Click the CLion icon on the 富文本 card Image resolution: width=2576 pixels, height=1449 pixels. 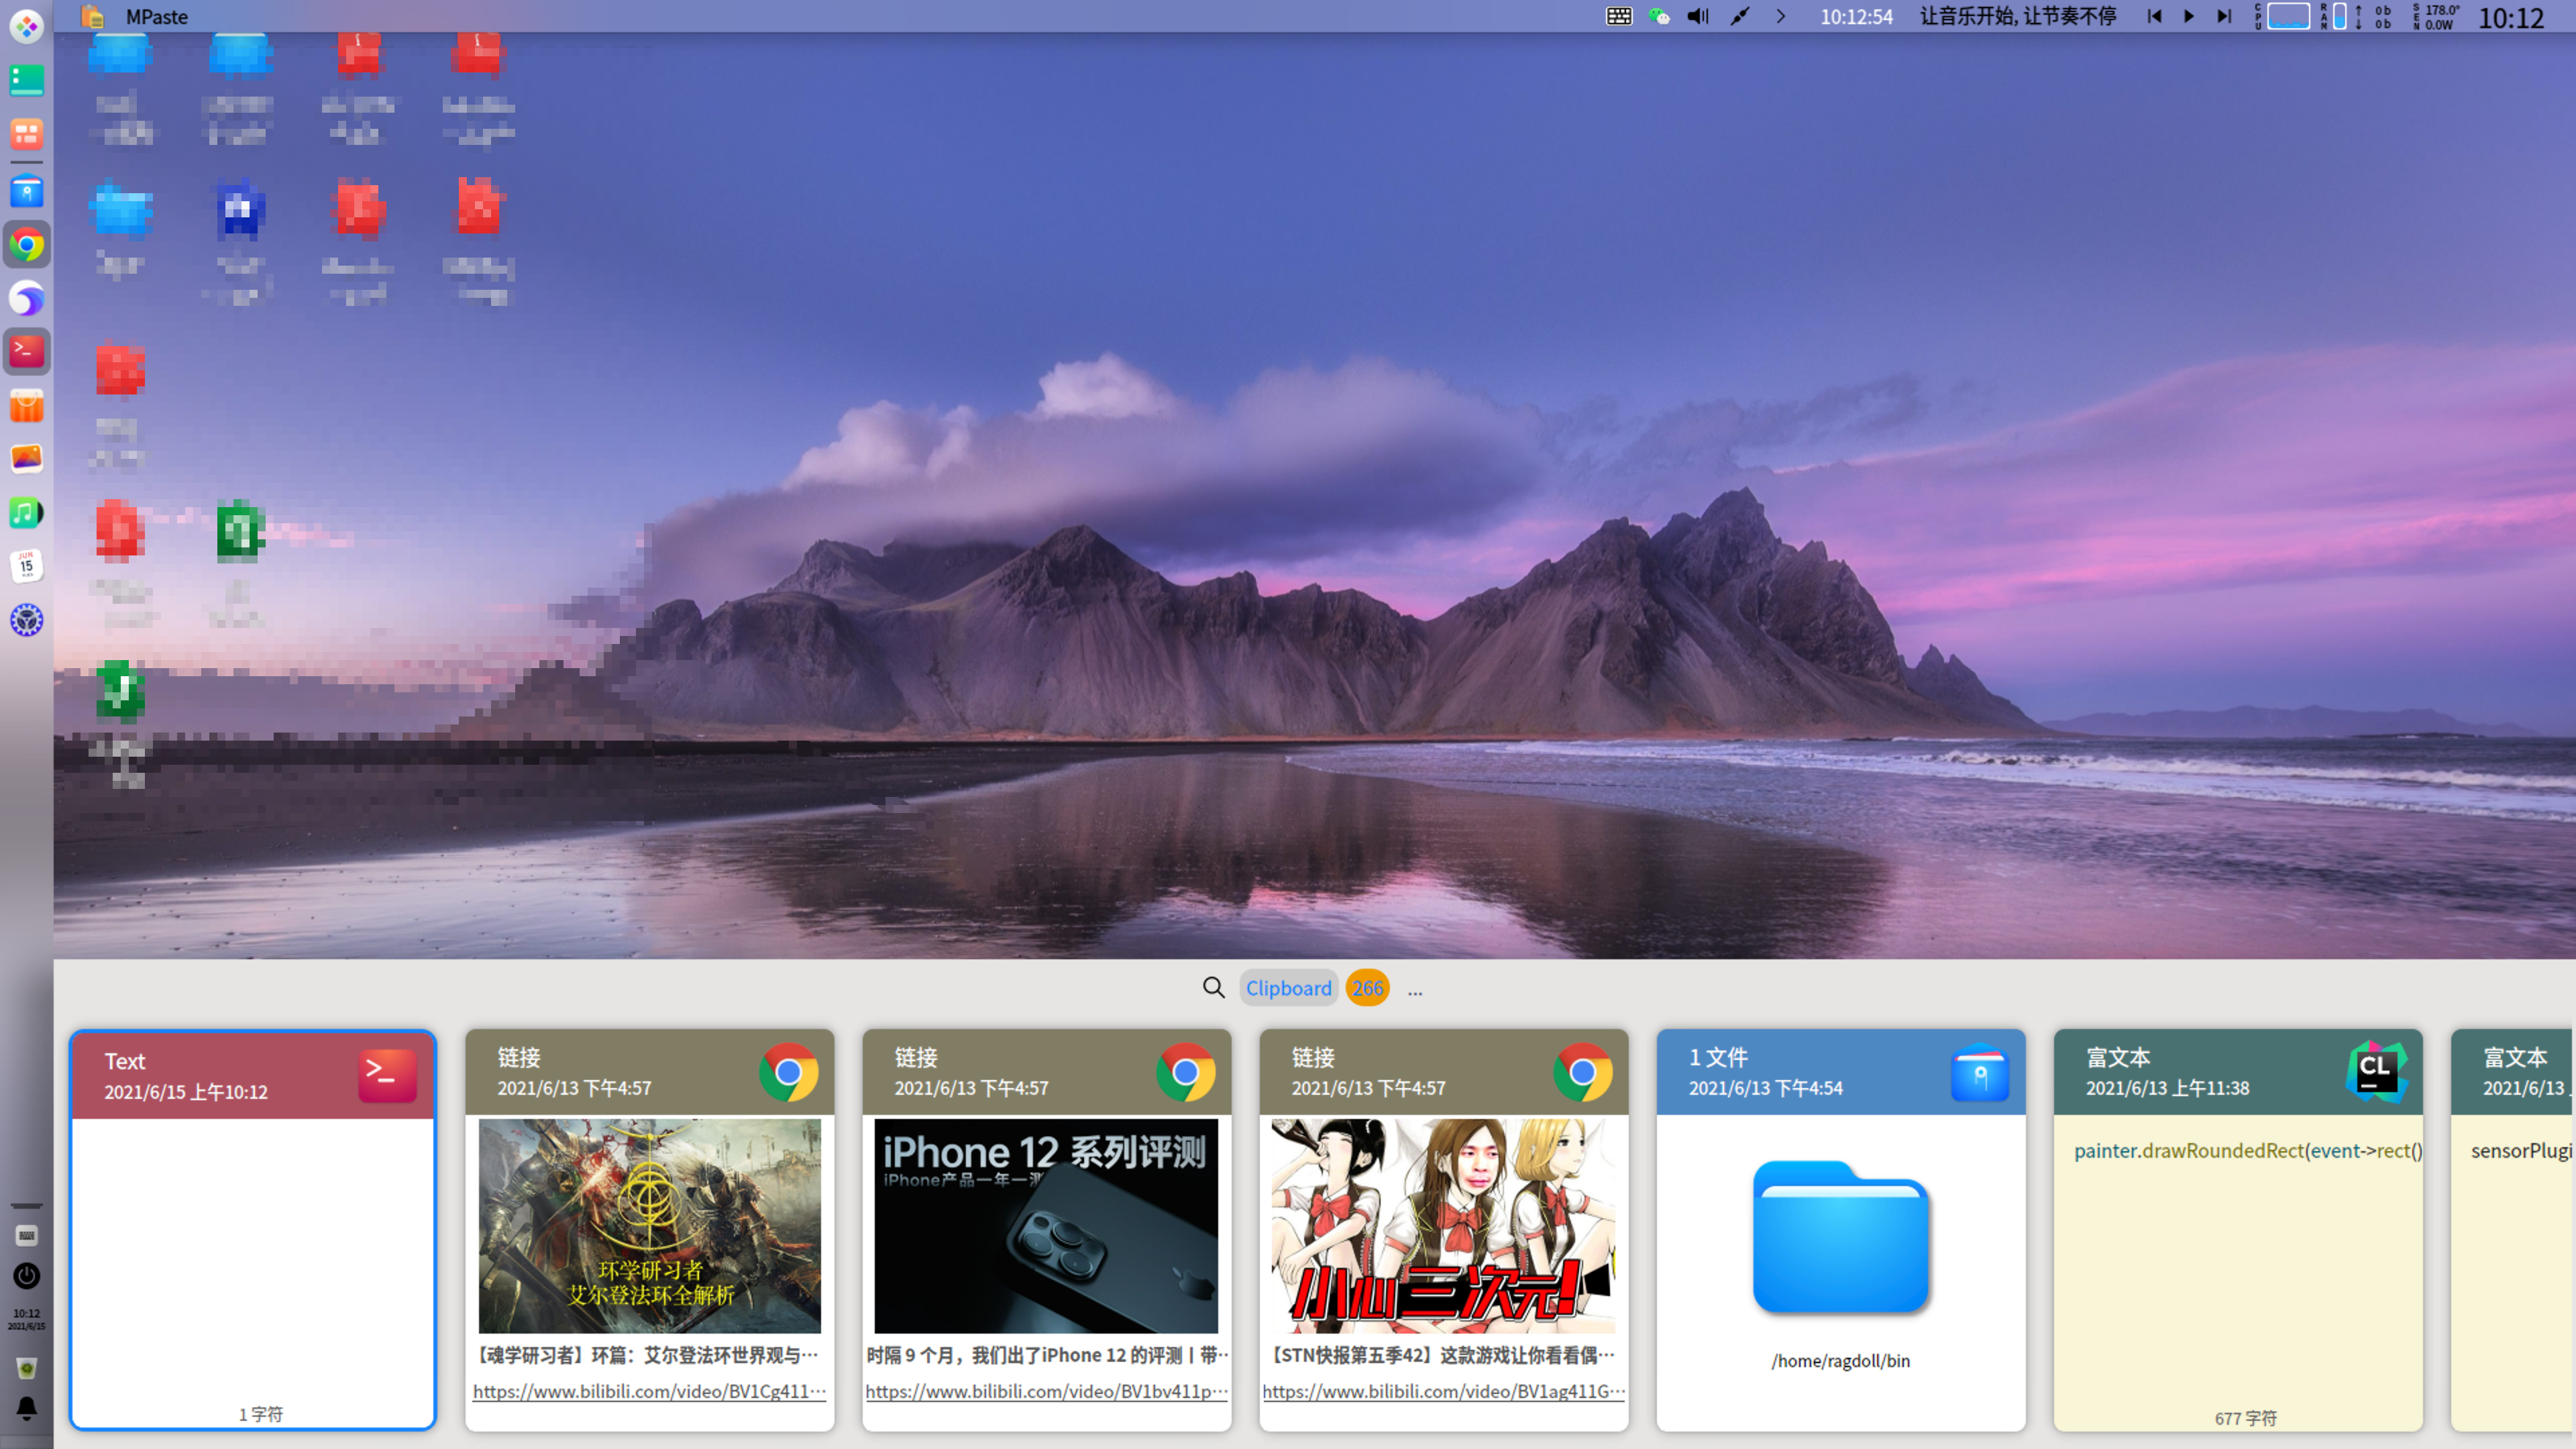2376,1072
